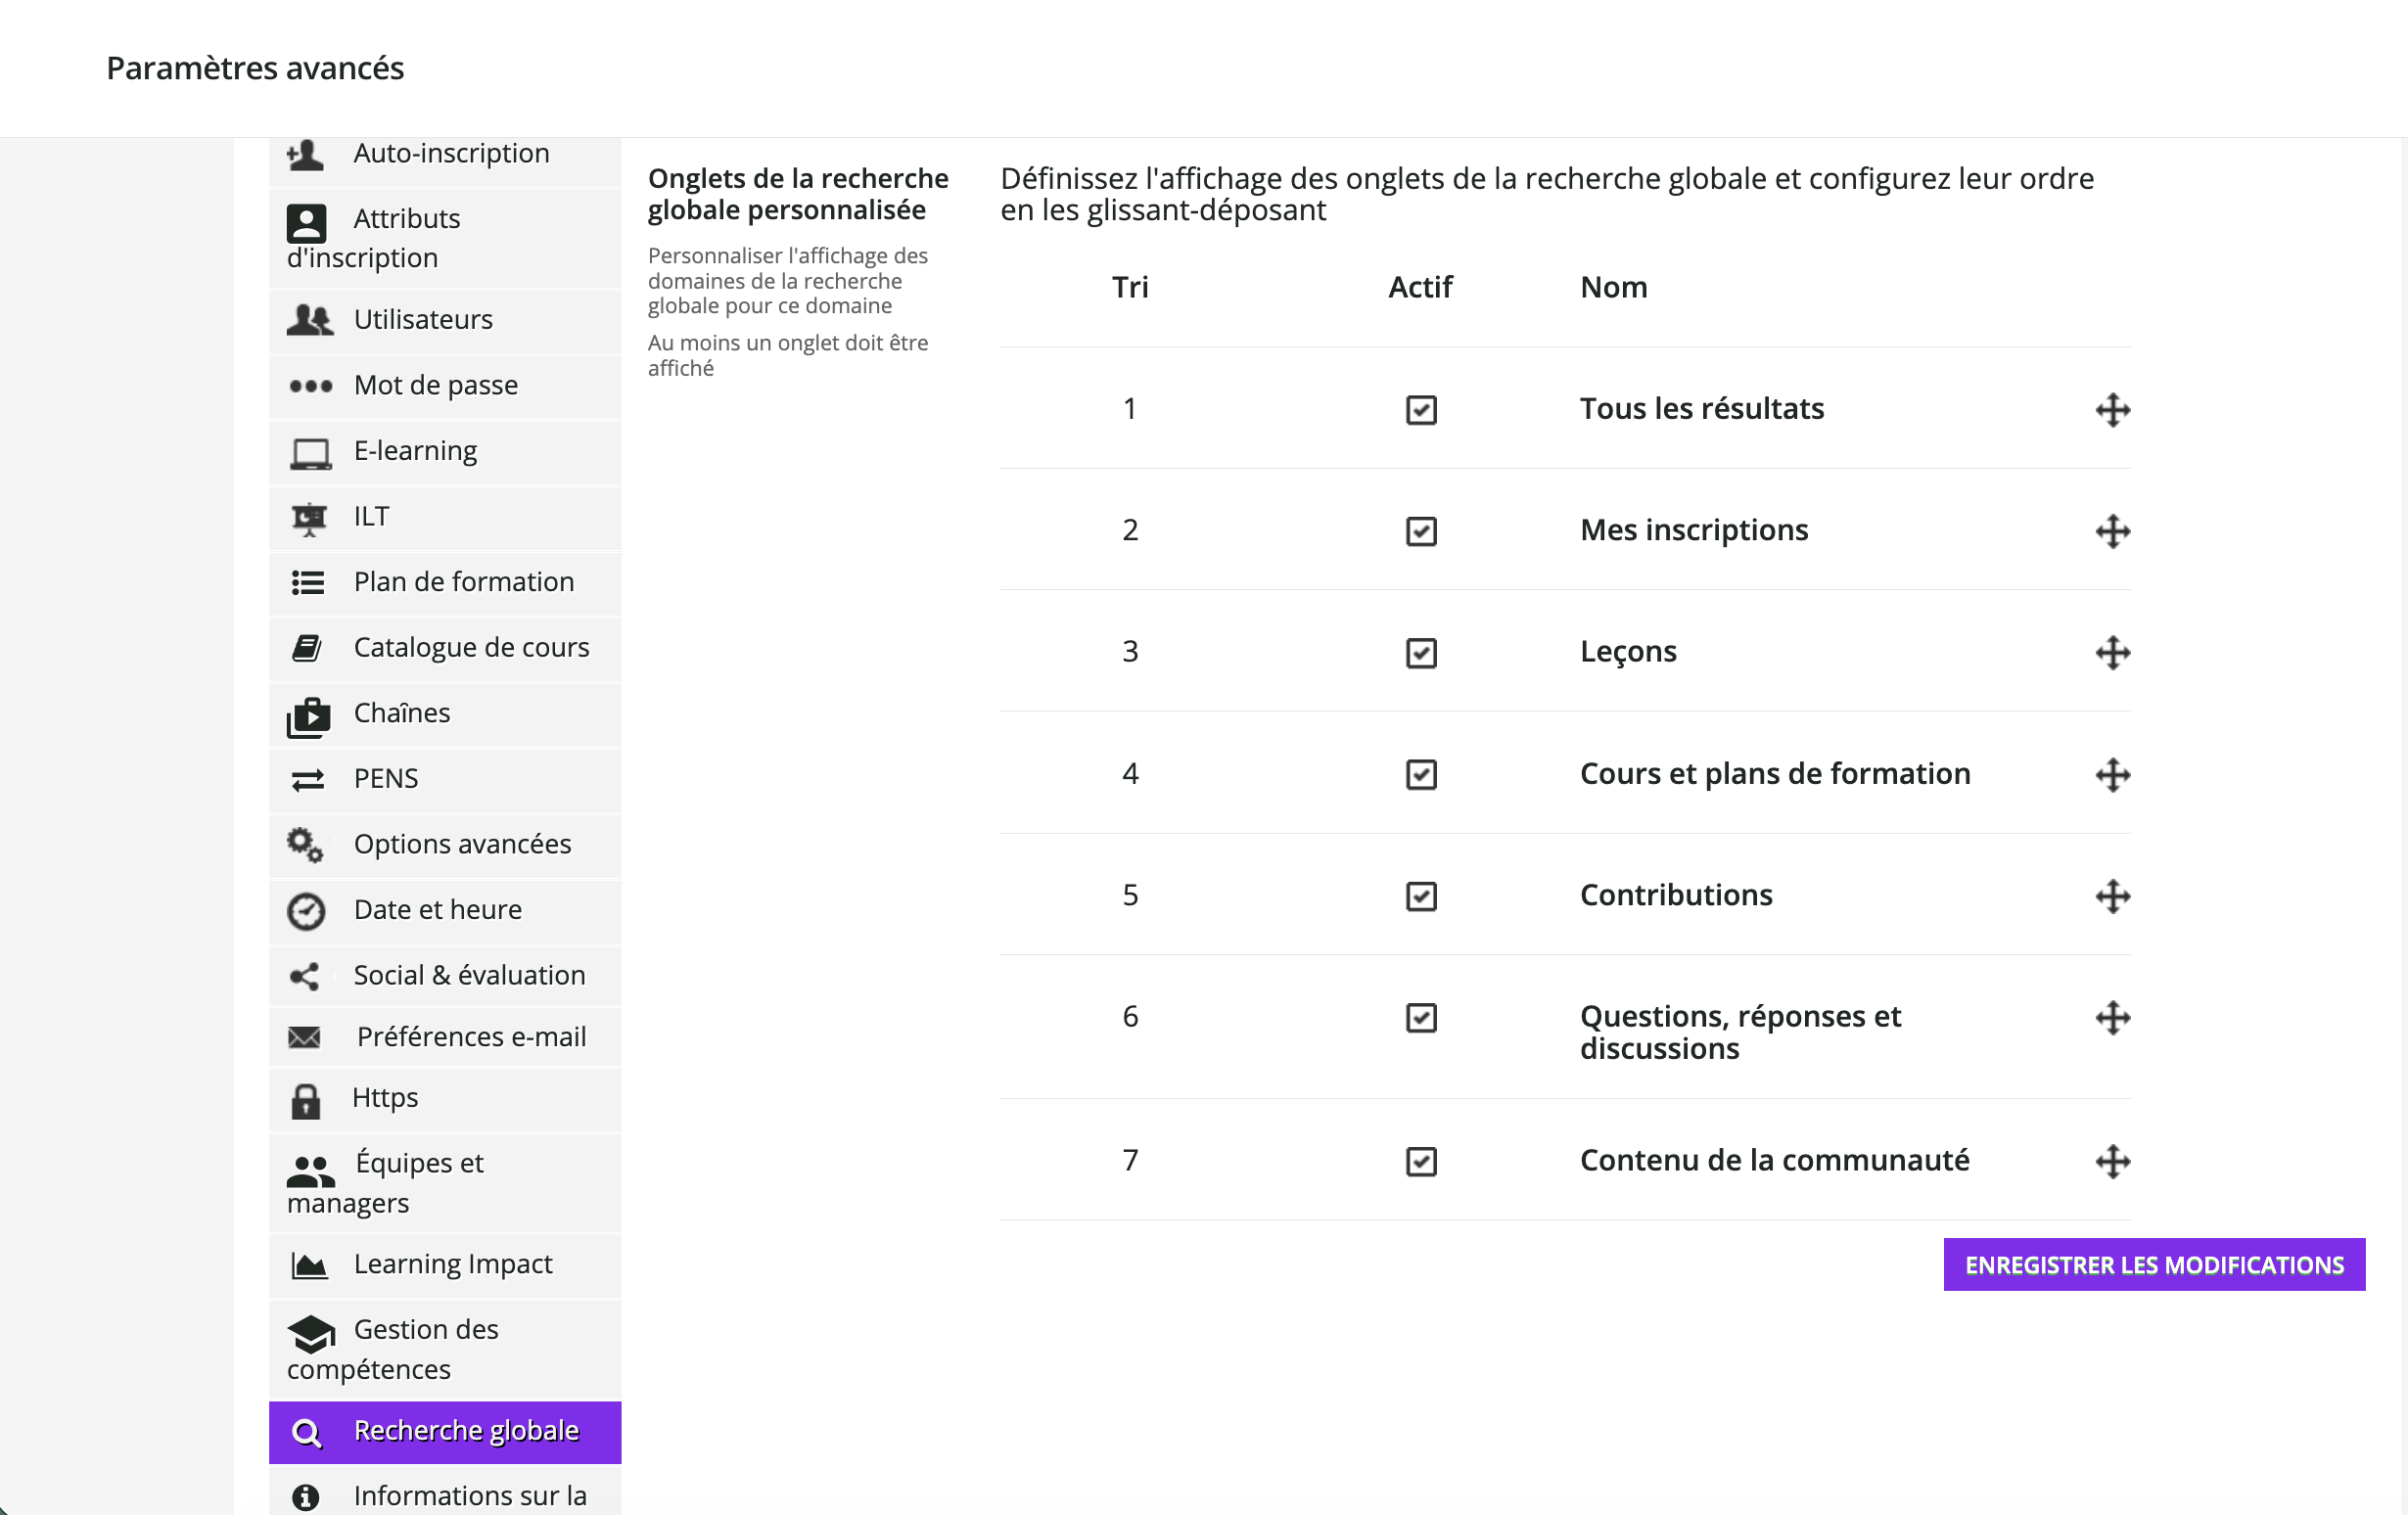Open the Learning Impact settings

(x=453, y=1265)
